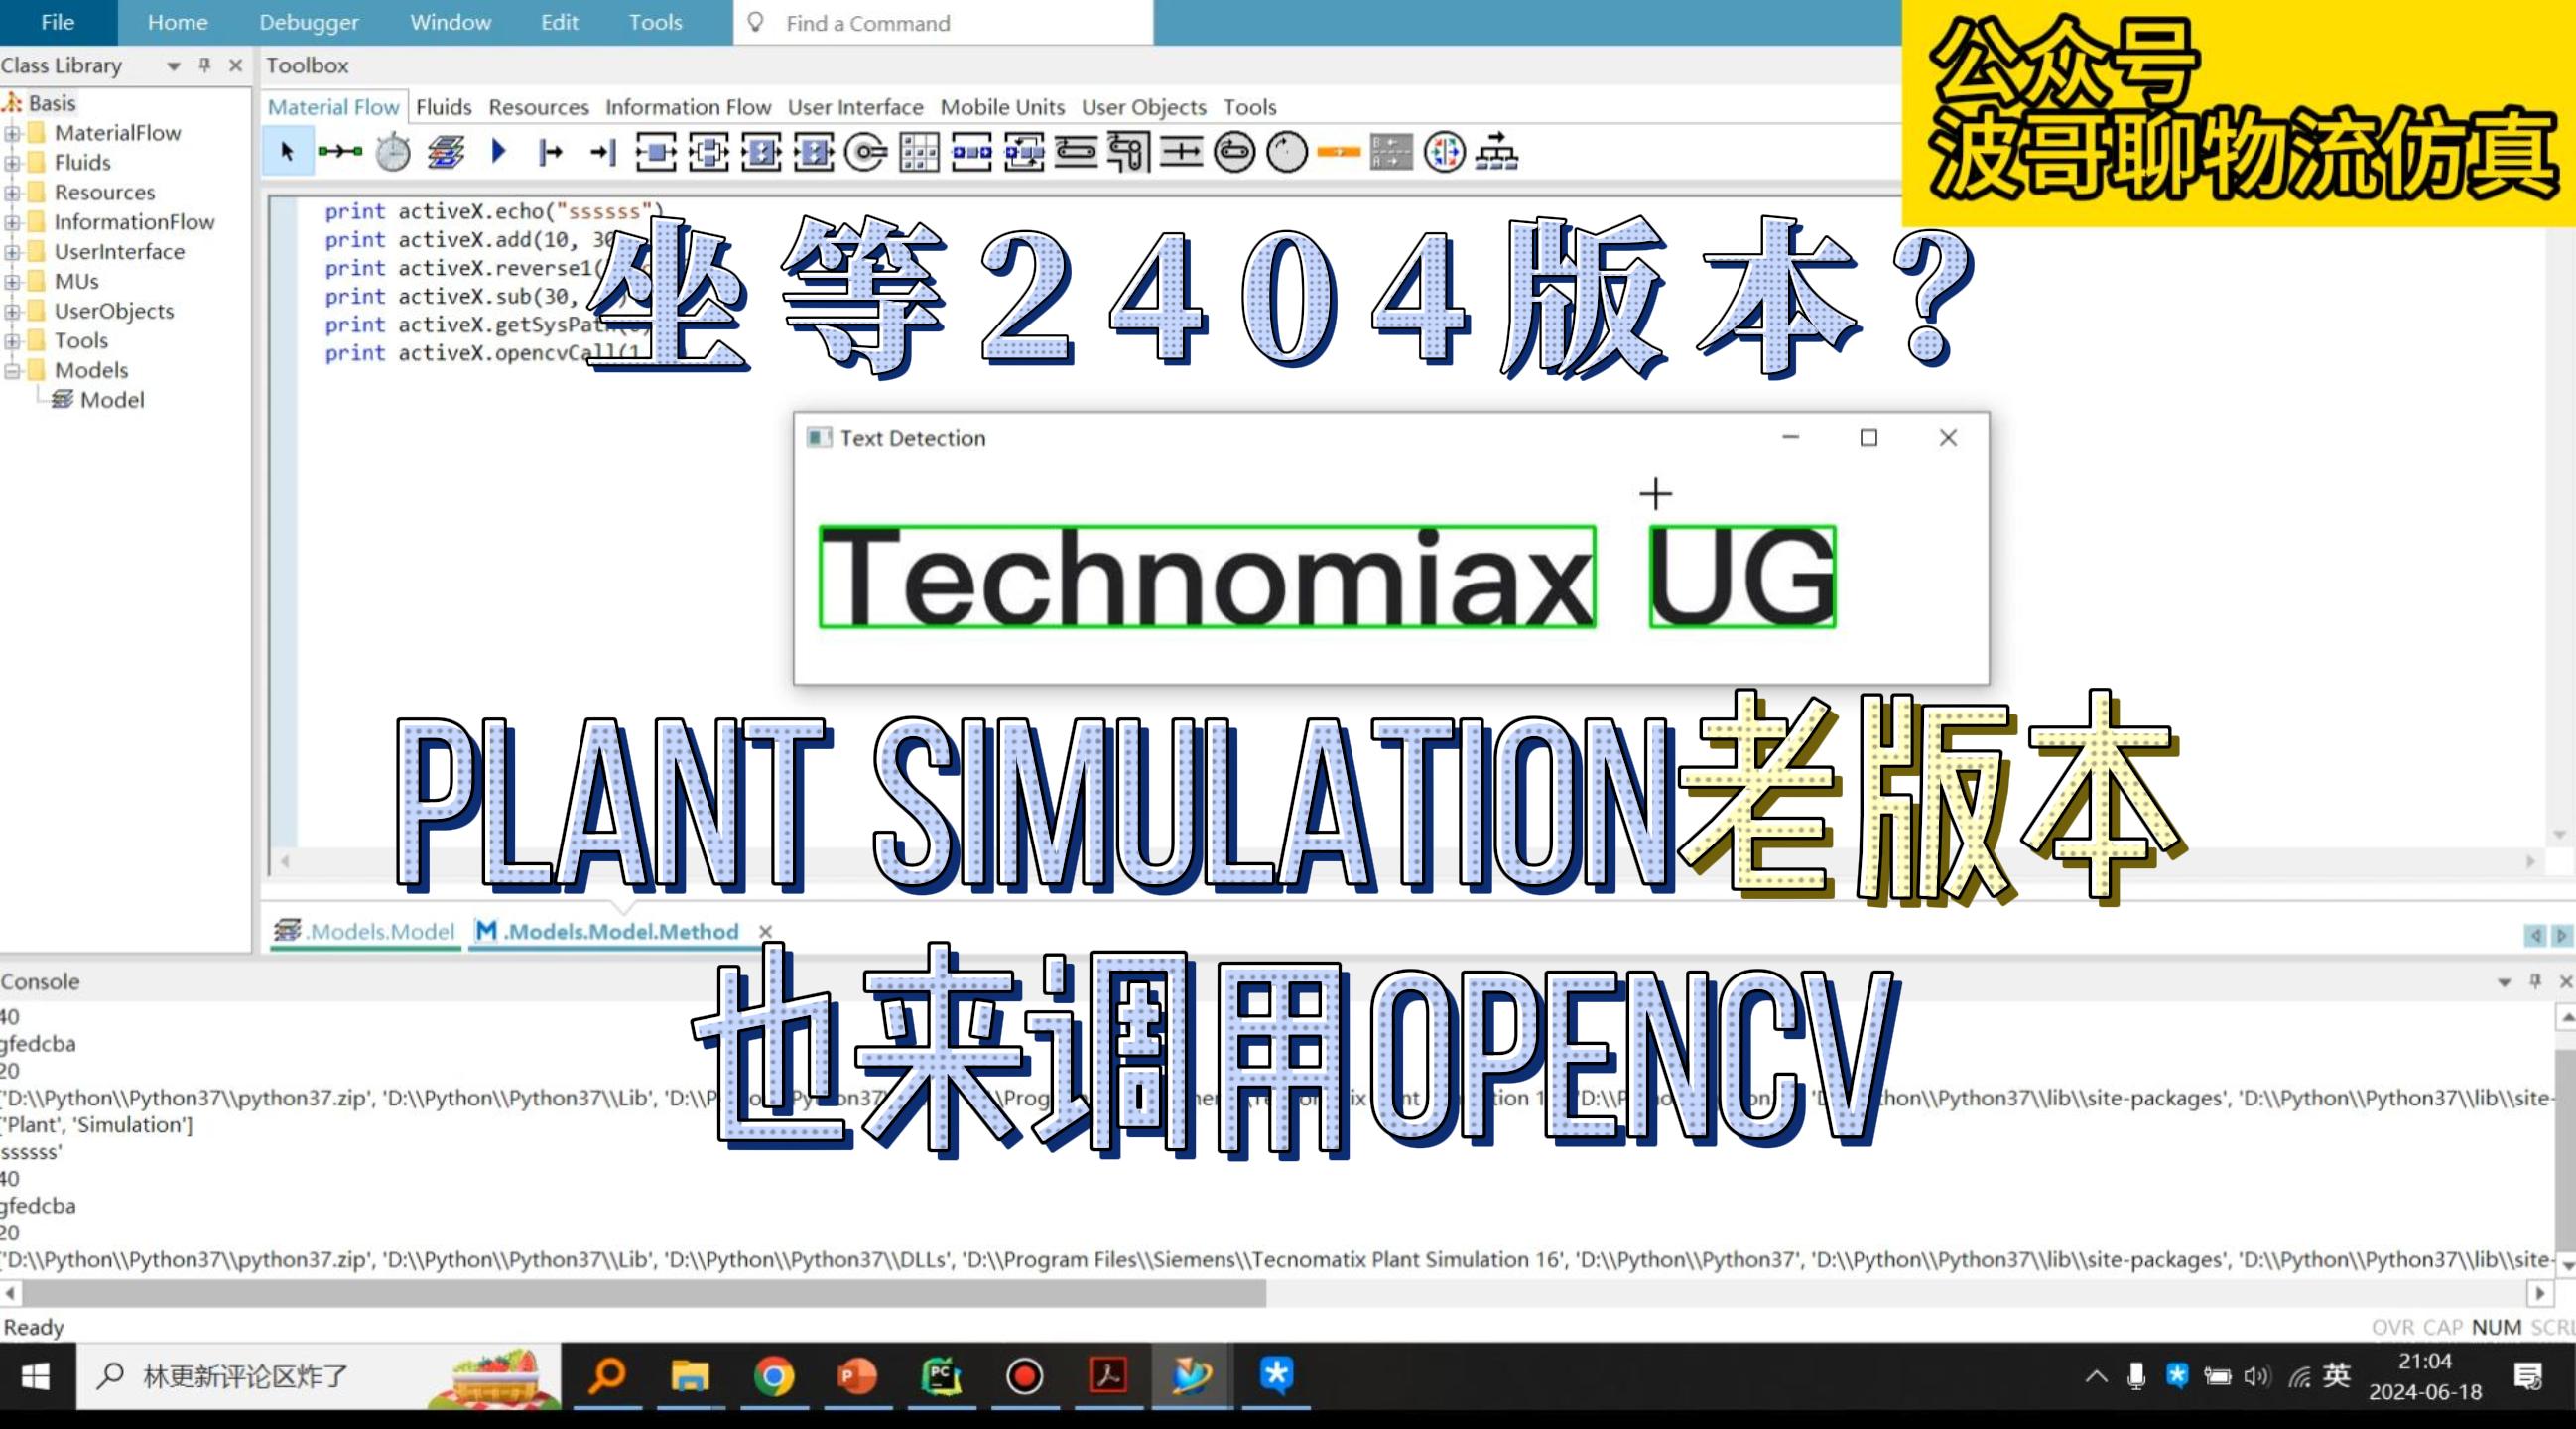Image resolution: width=2576 pixels, height=1429 pixels.
Task: Switch to the User Objects toolbox tab
Action: click(1144, 107)
